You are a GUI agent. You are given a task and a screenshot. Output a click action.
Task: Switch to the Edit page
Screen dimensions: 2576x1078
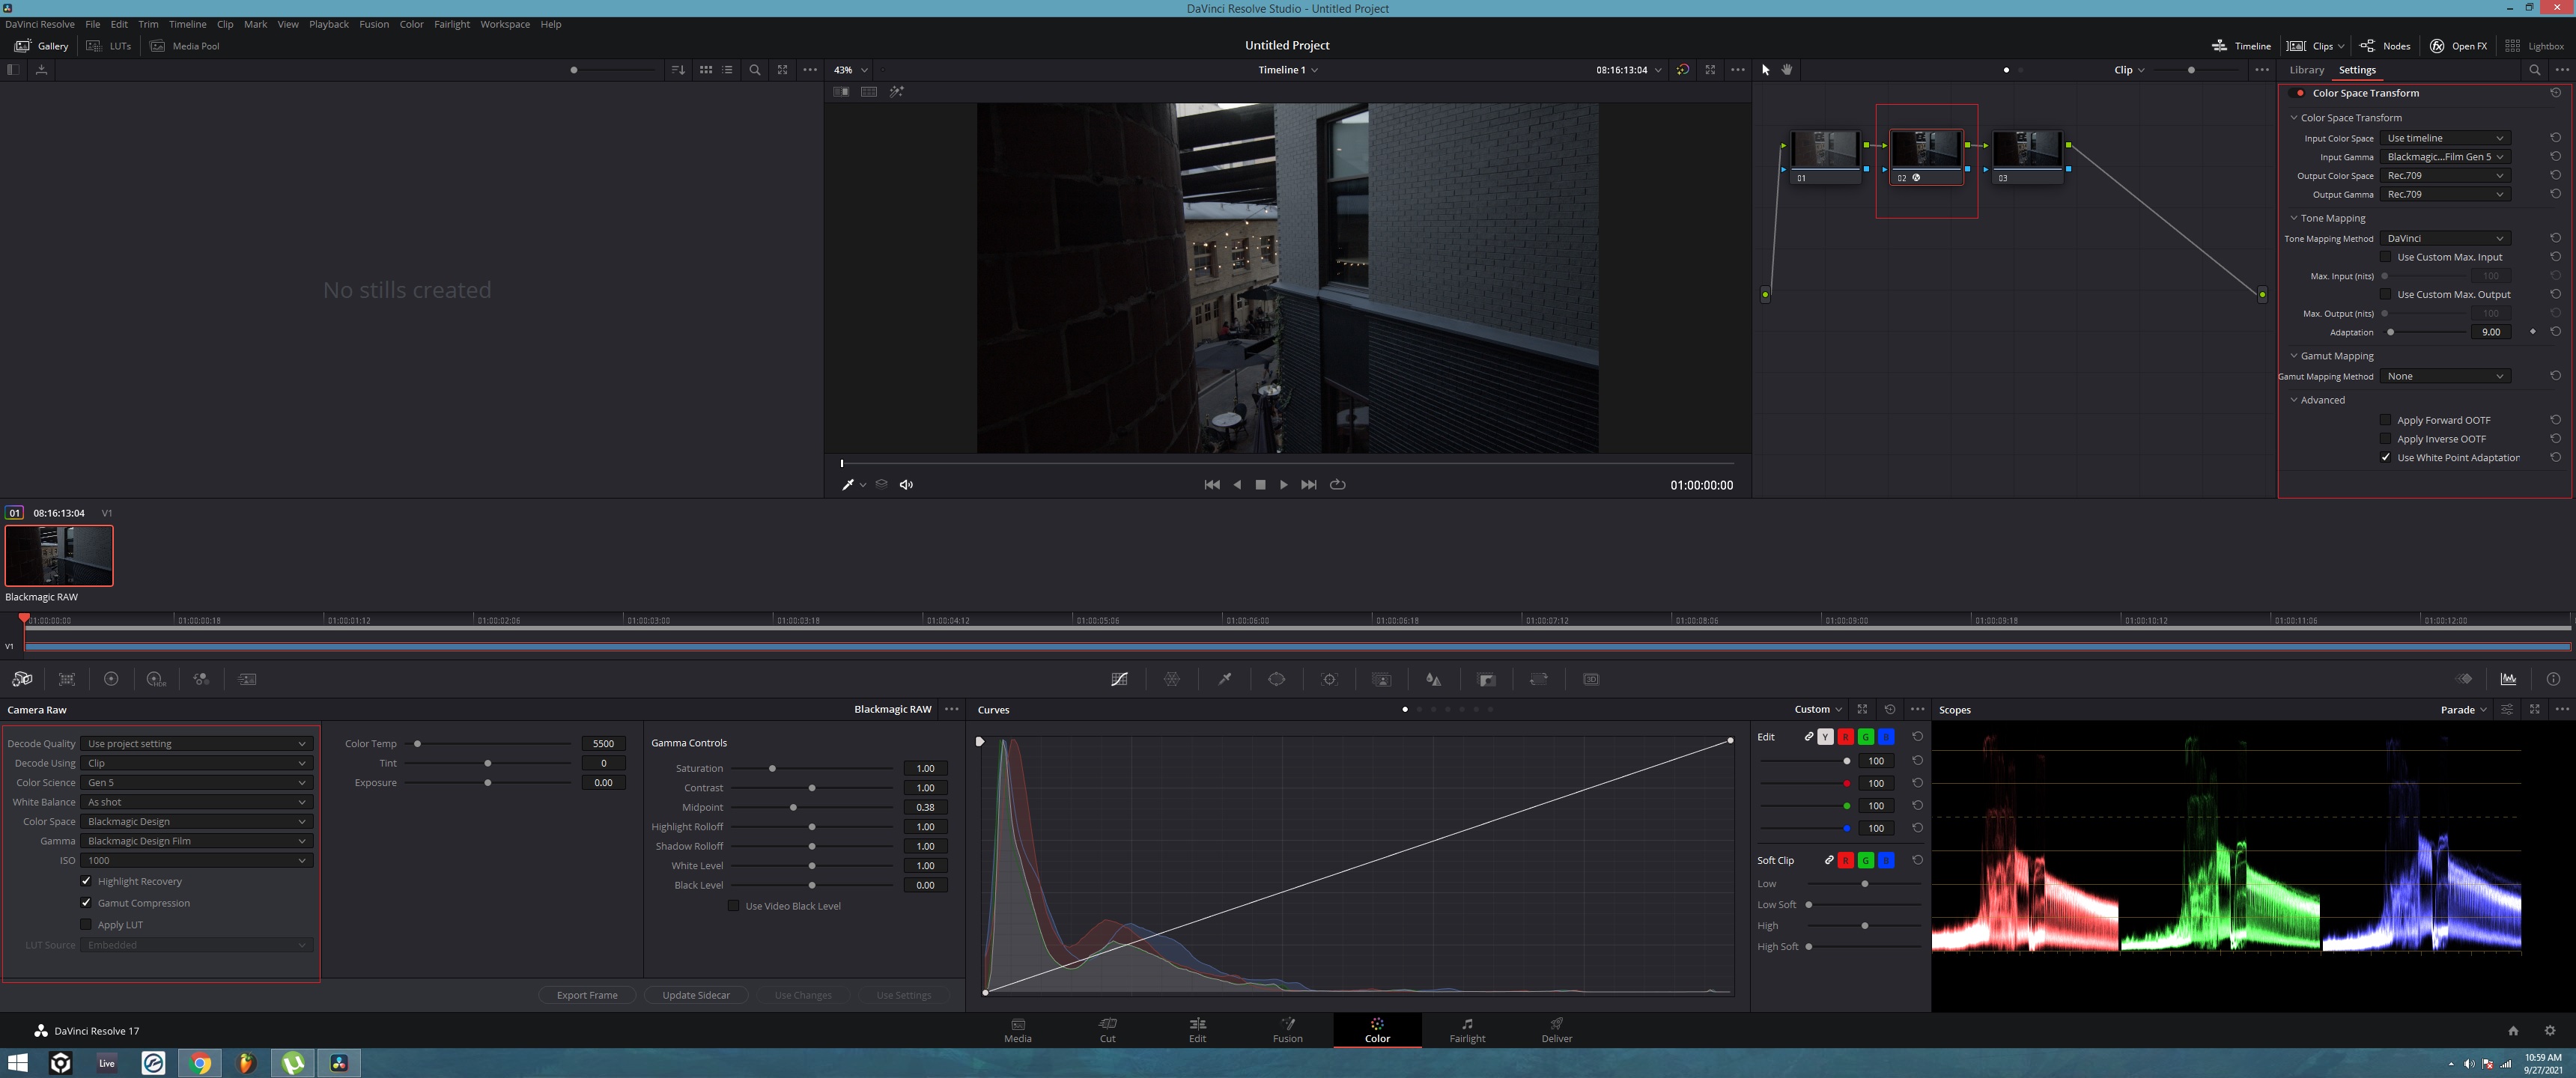(x=1197, y=1030)
